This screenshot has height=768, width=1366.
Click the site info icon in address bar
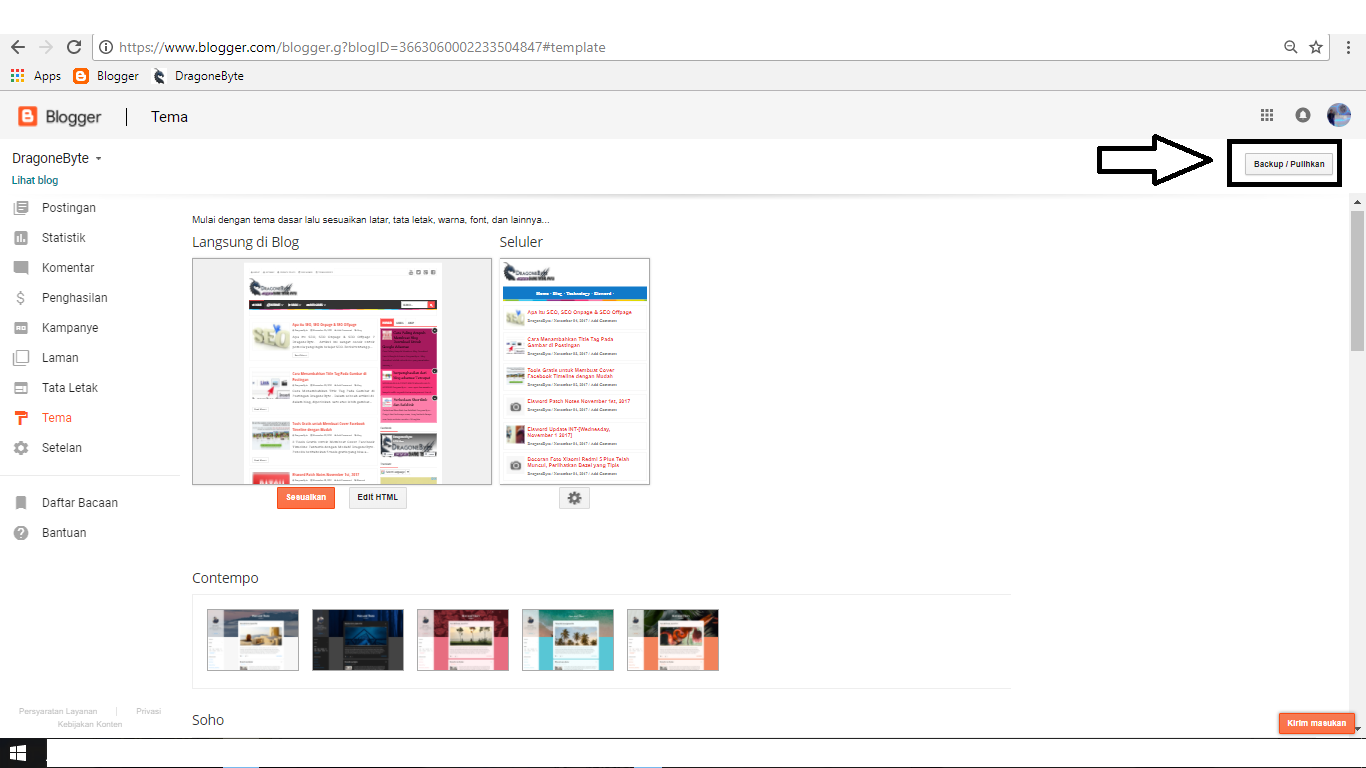(107, 47)
